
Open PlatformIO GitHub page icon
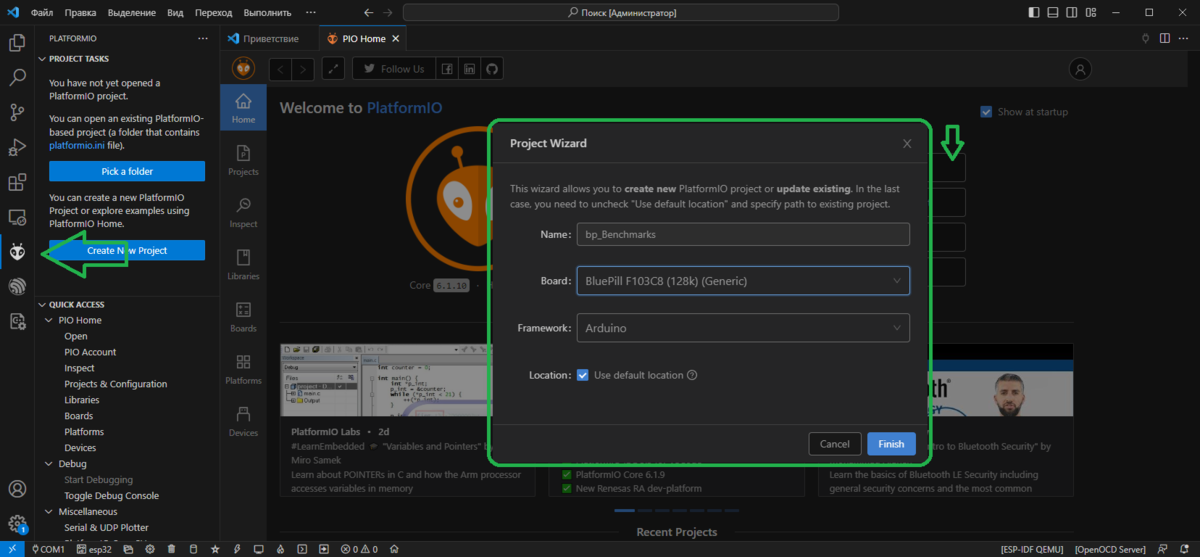coord(491,69)
